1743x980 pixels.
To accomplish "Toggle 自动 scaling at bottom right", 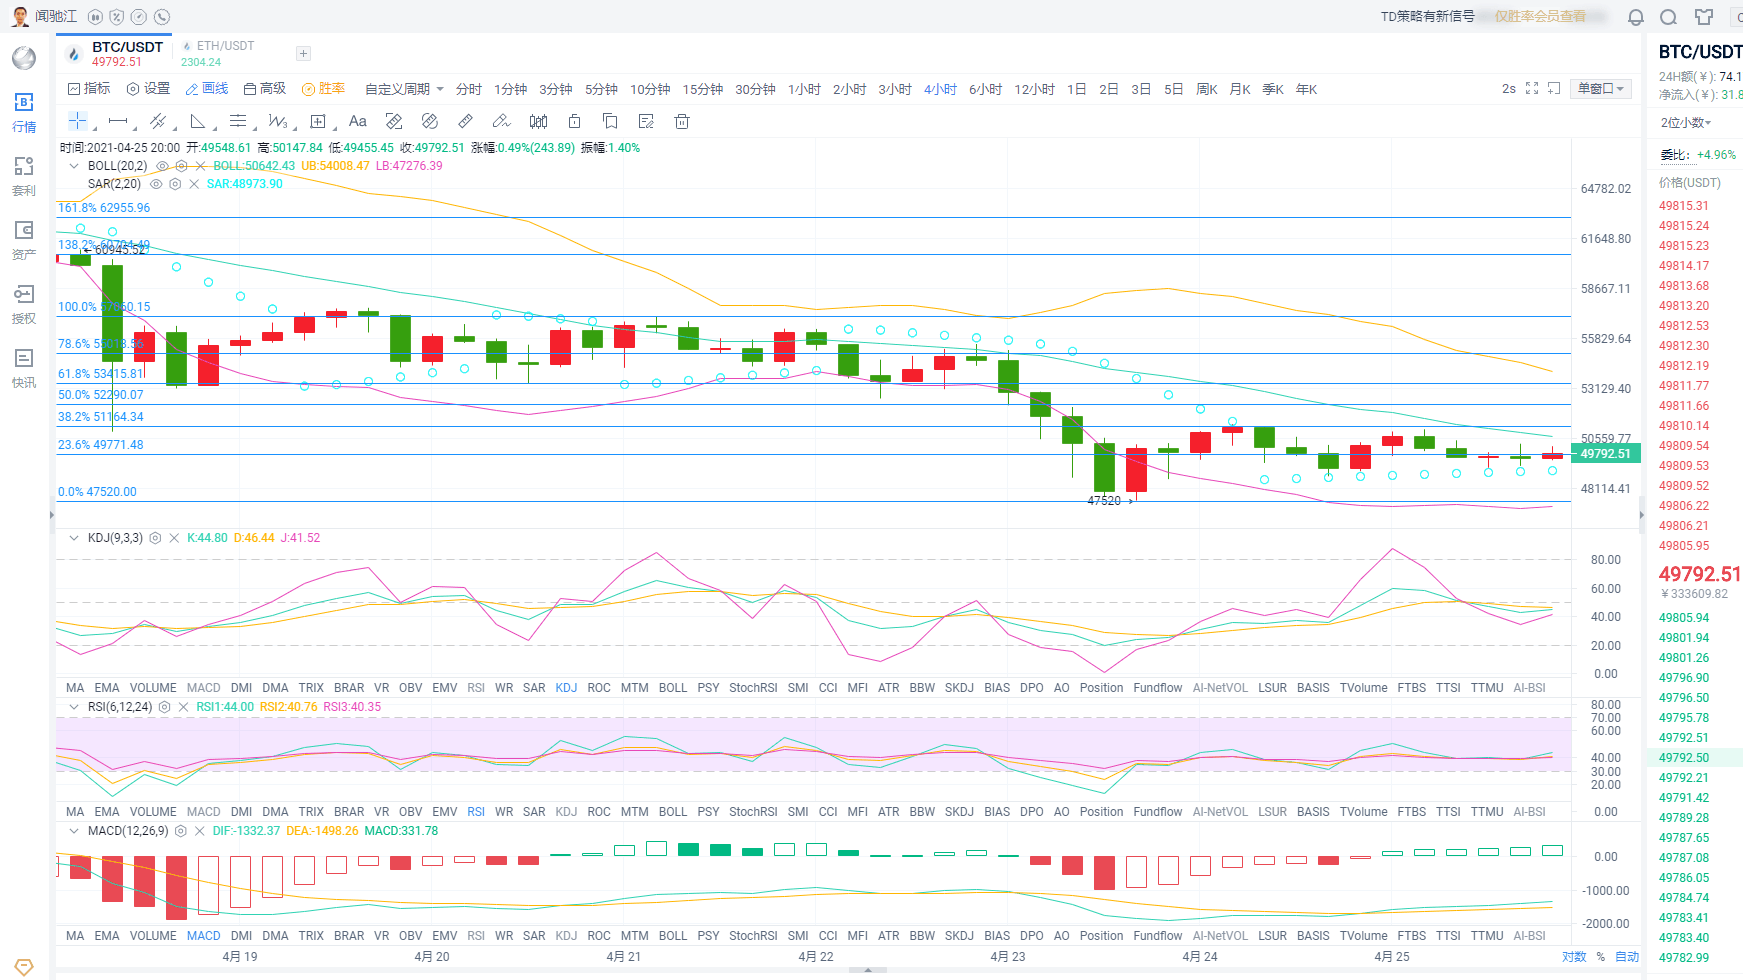I will tap(1625, 957).
